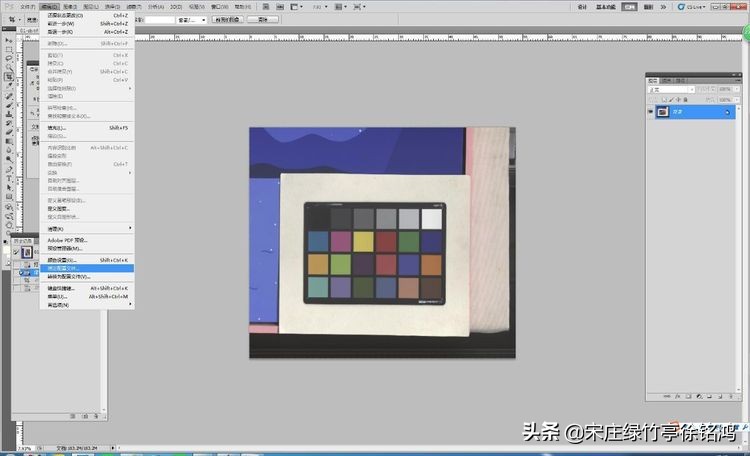Click the Clear button in options bar
750x456 pixels.
(x=263, y=20)
